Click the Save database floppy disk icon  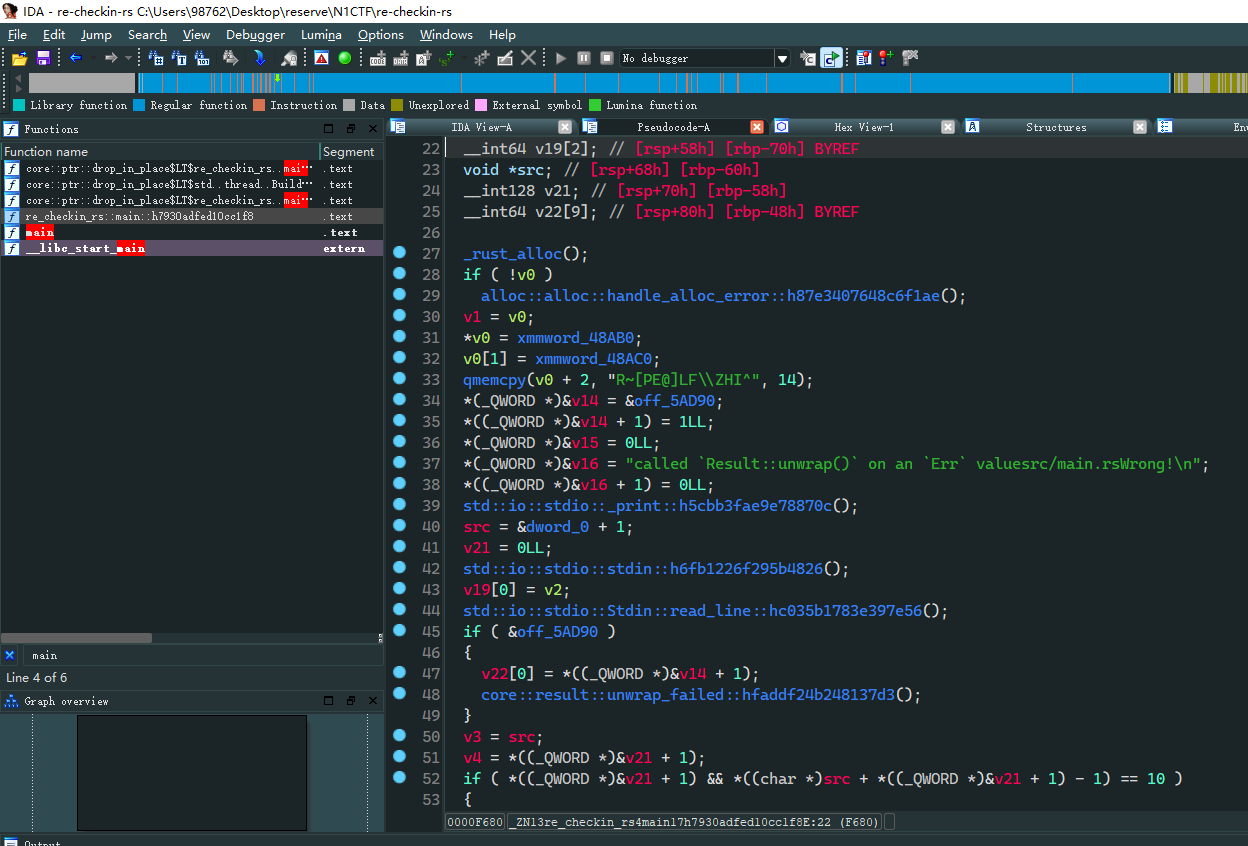43,58
